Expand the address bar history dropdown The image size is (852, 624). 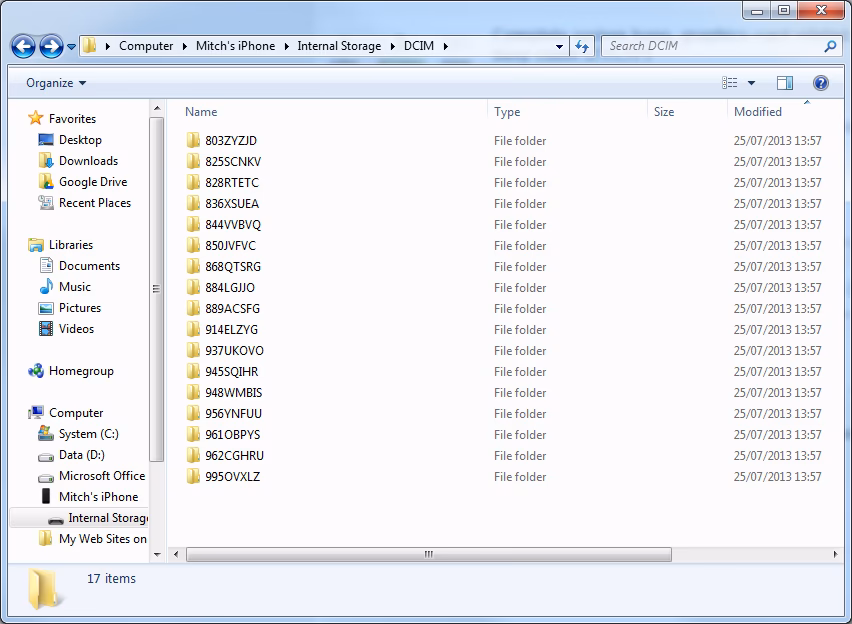pyautogui.click(x=560, y=46)
